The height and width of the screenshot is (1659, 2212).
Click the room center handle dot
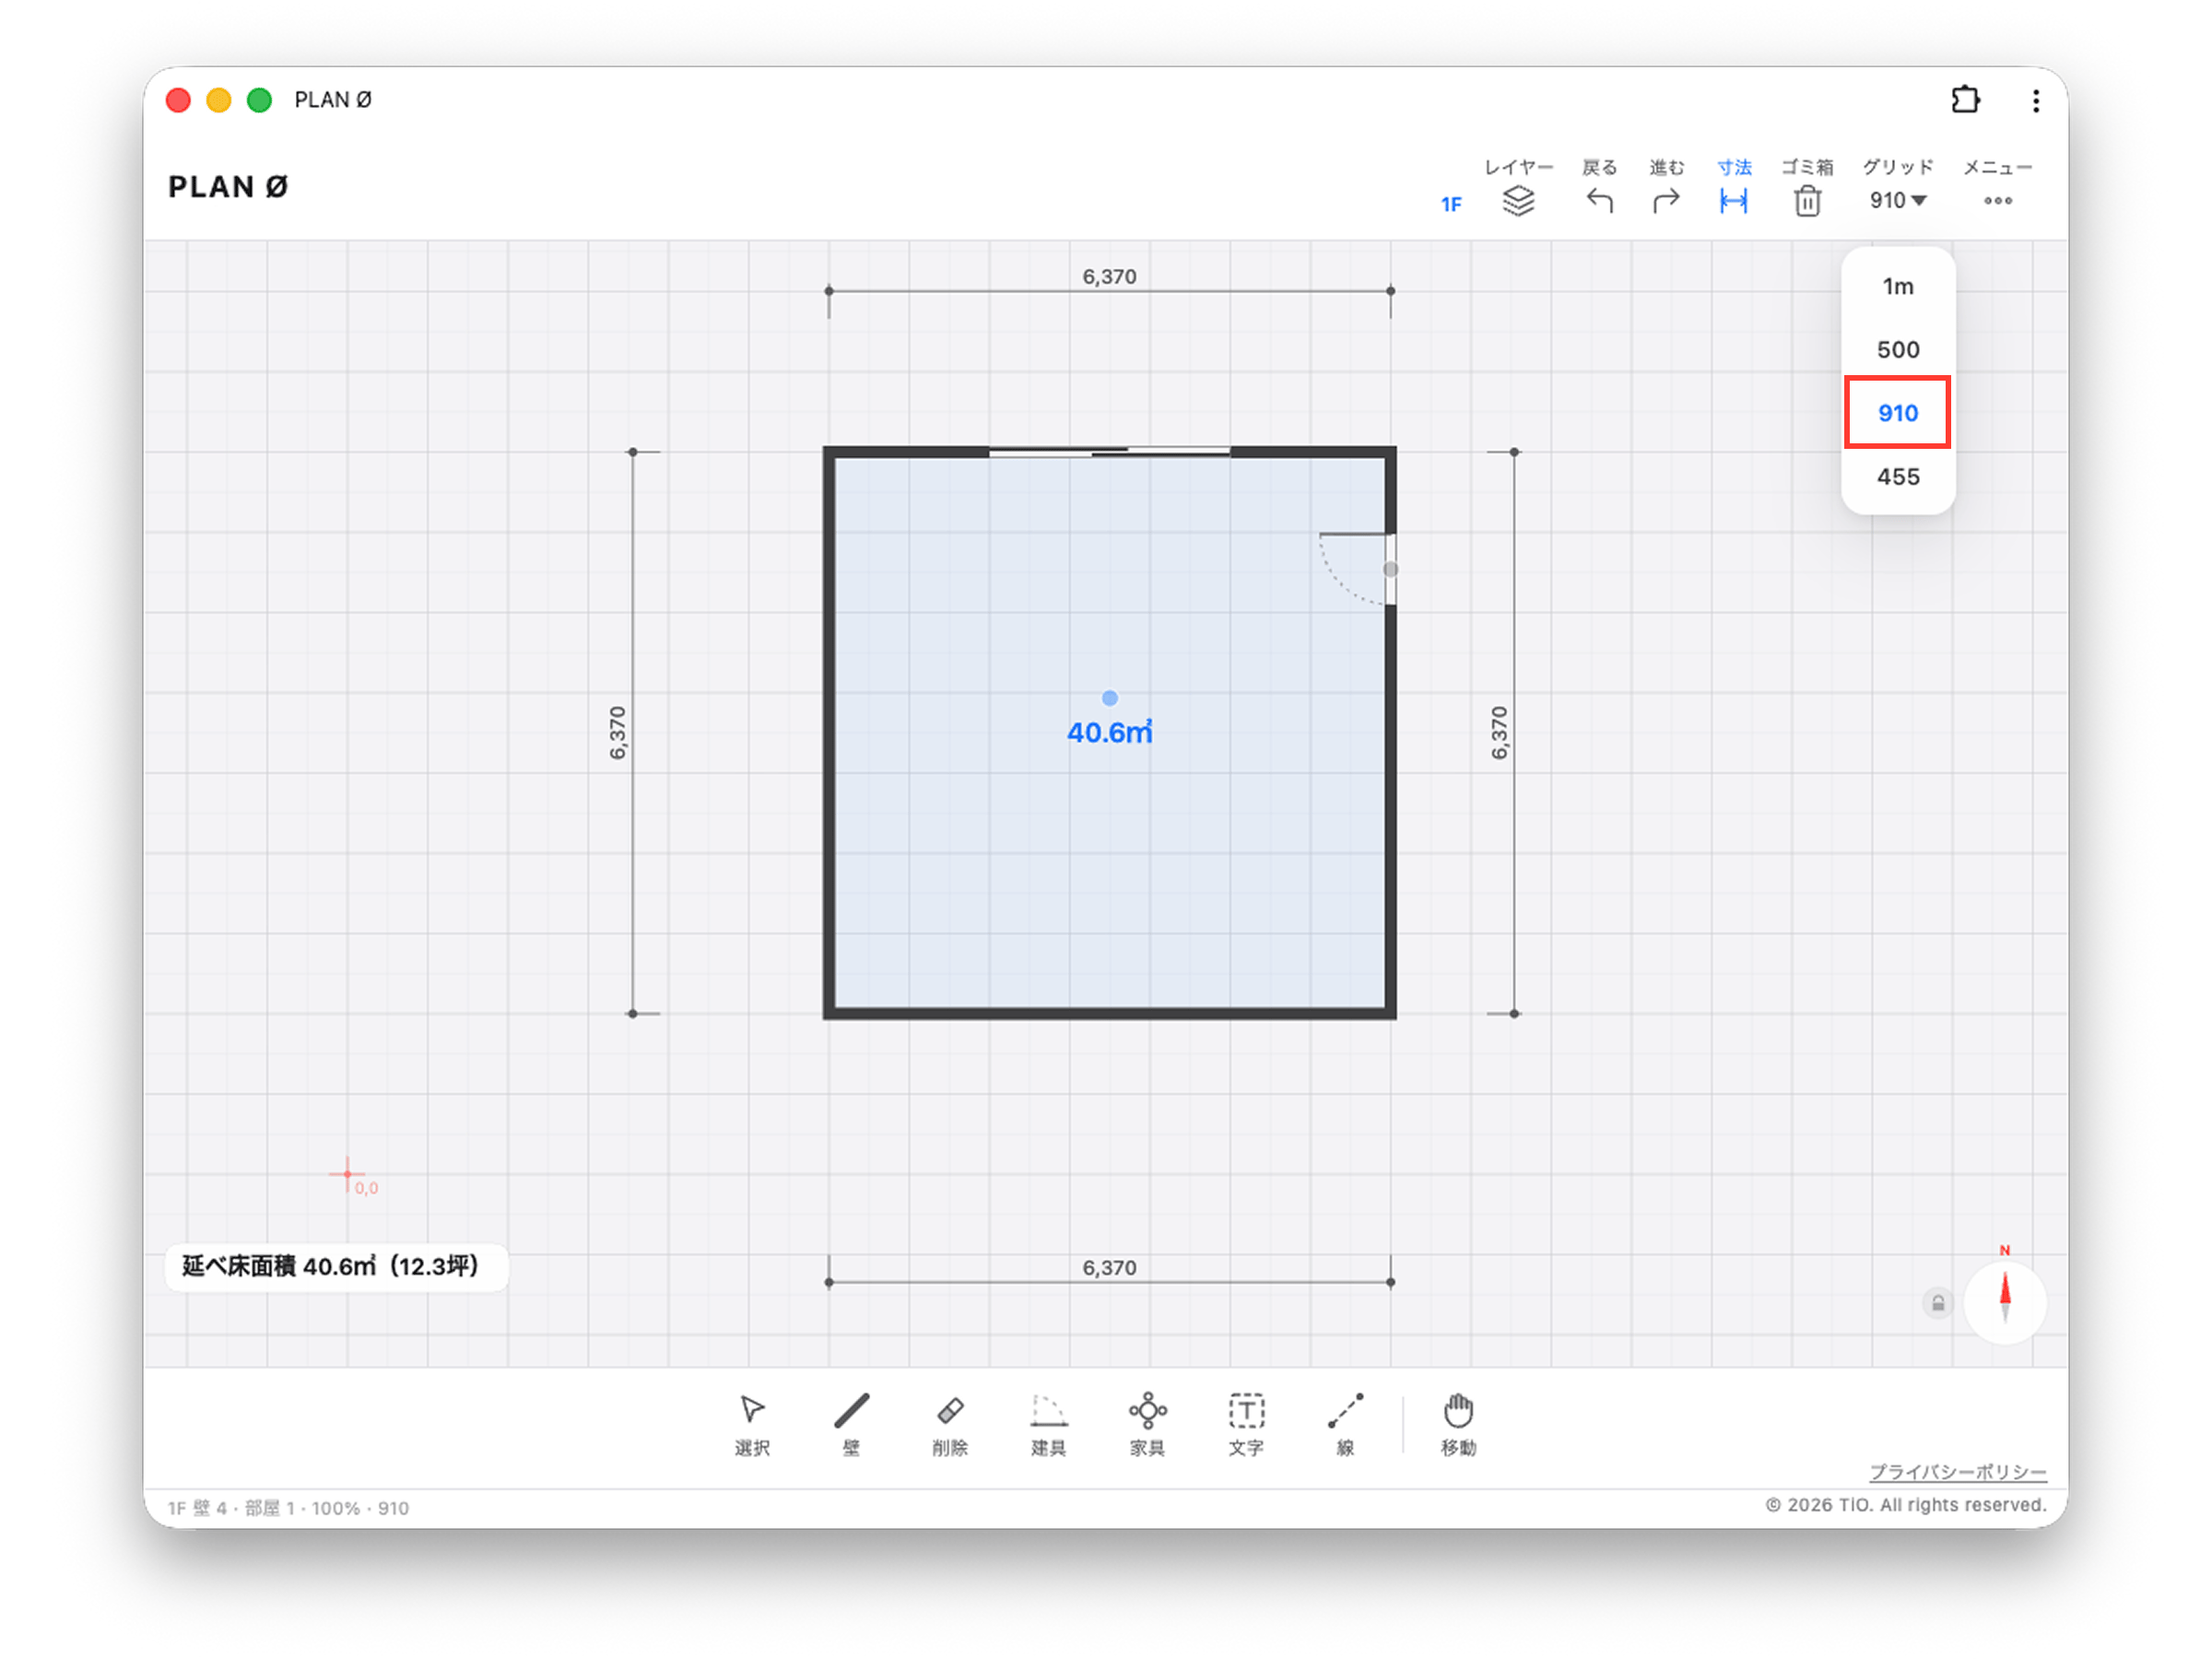coord(1109,698)
